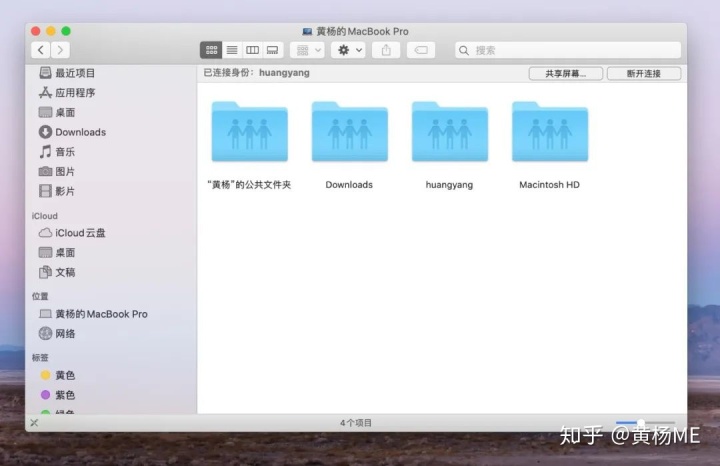Click the 已连接身份: huangyang label

tap(257, 73)
